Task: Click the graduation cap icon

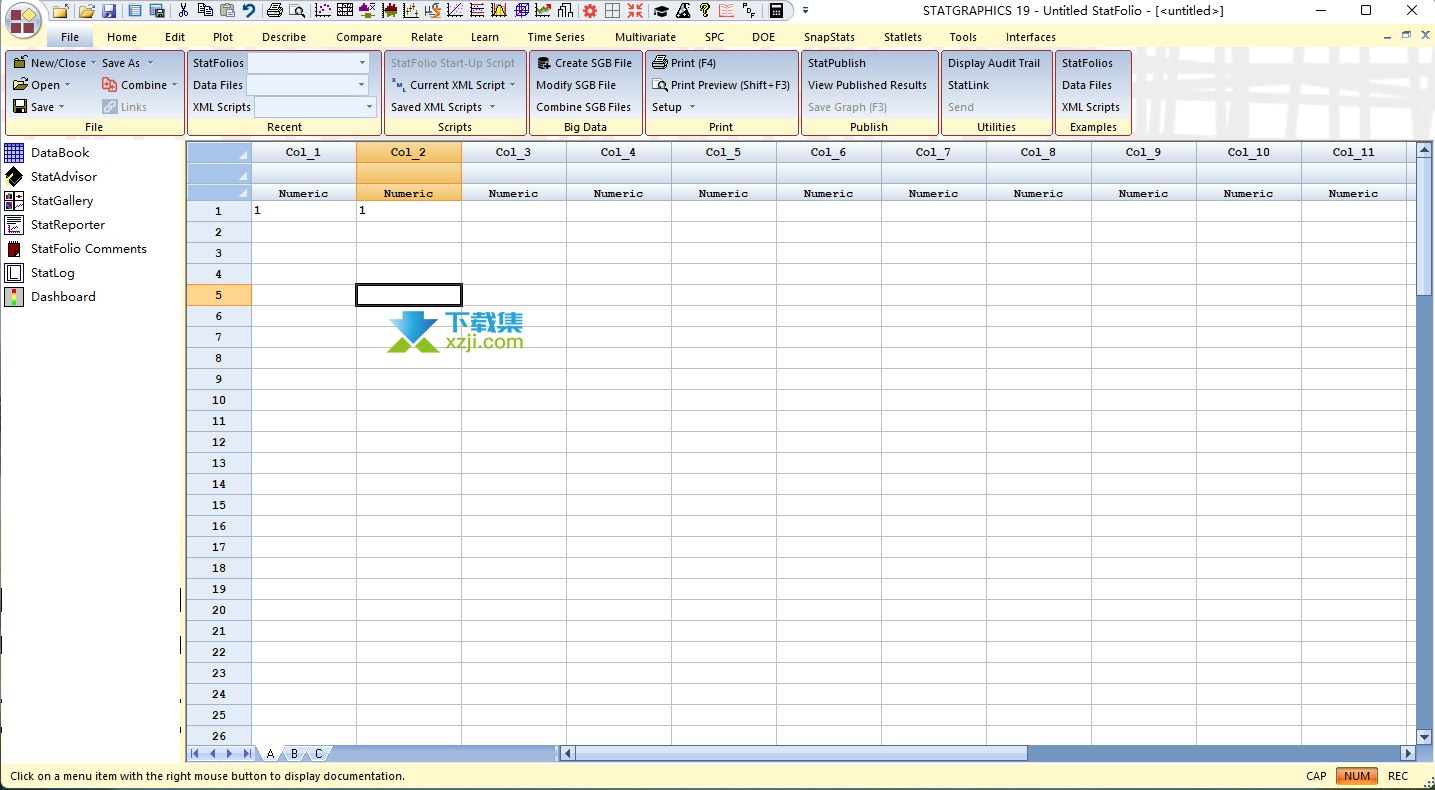Action: [x=660, y=11]
